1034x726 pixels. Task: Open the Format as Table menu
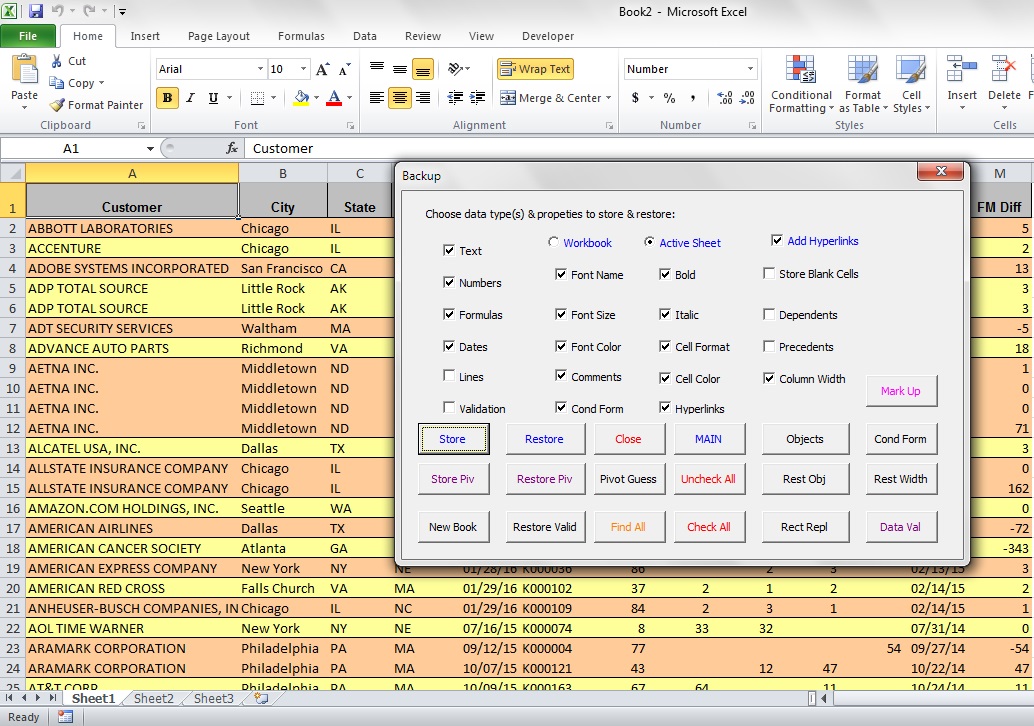pyautogui.click(x=863, y=84)
